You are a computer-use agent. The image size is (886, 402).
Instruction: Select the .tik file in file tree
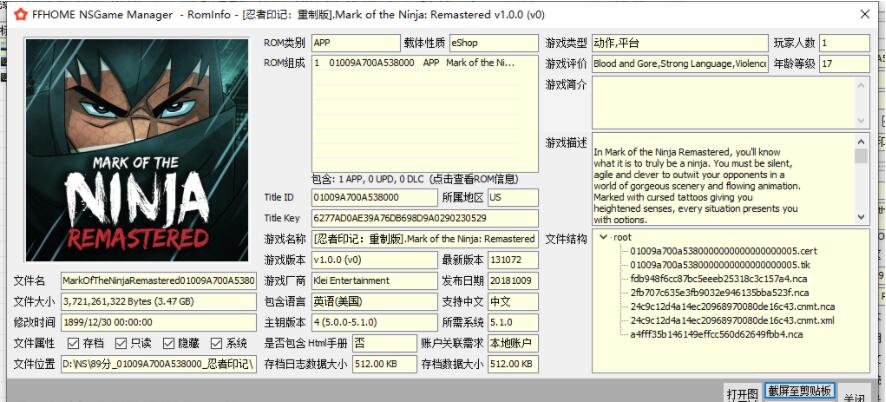720,265
